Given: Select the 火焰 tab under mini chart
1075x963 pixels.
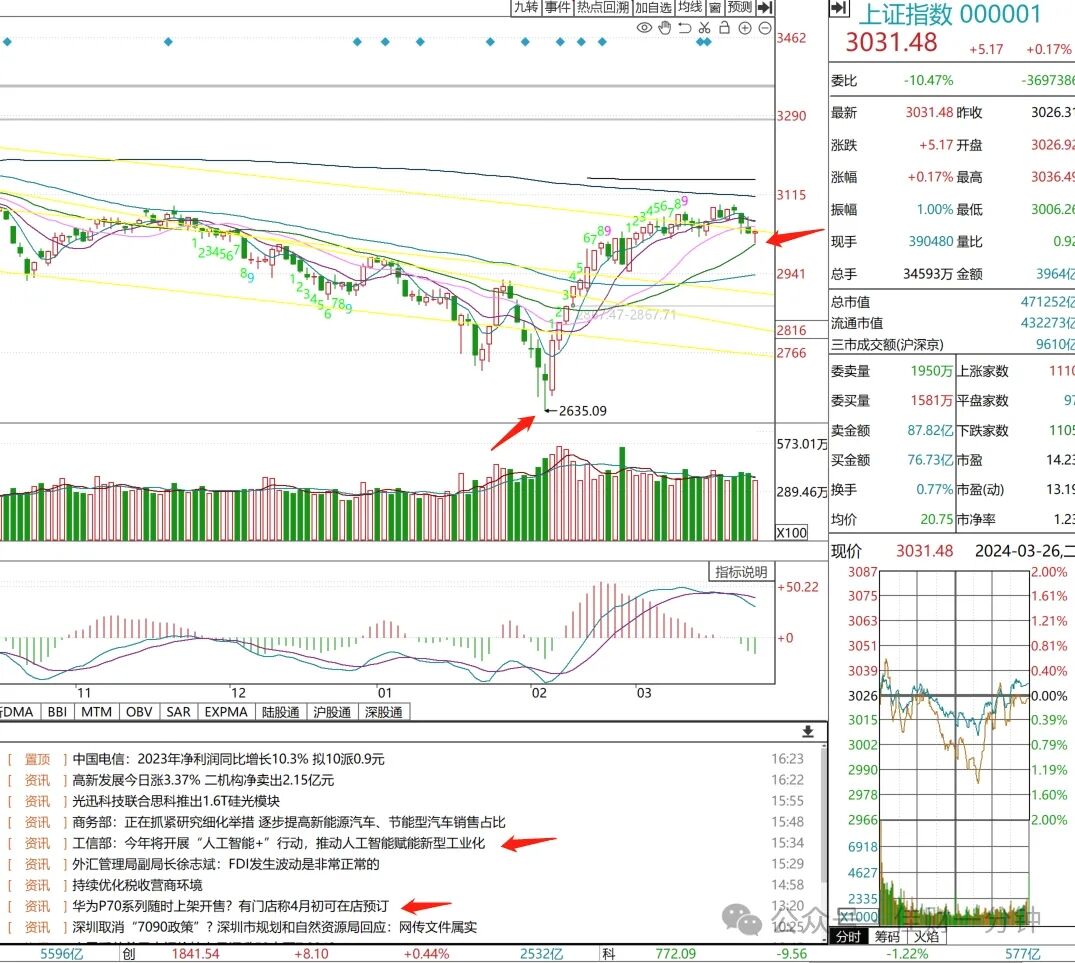Looking at the screenshot, I should coord(926,936).
